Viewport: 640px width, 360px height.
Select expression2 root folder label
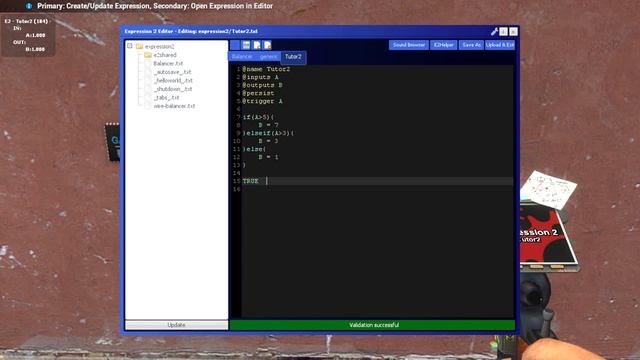point(160,46)
